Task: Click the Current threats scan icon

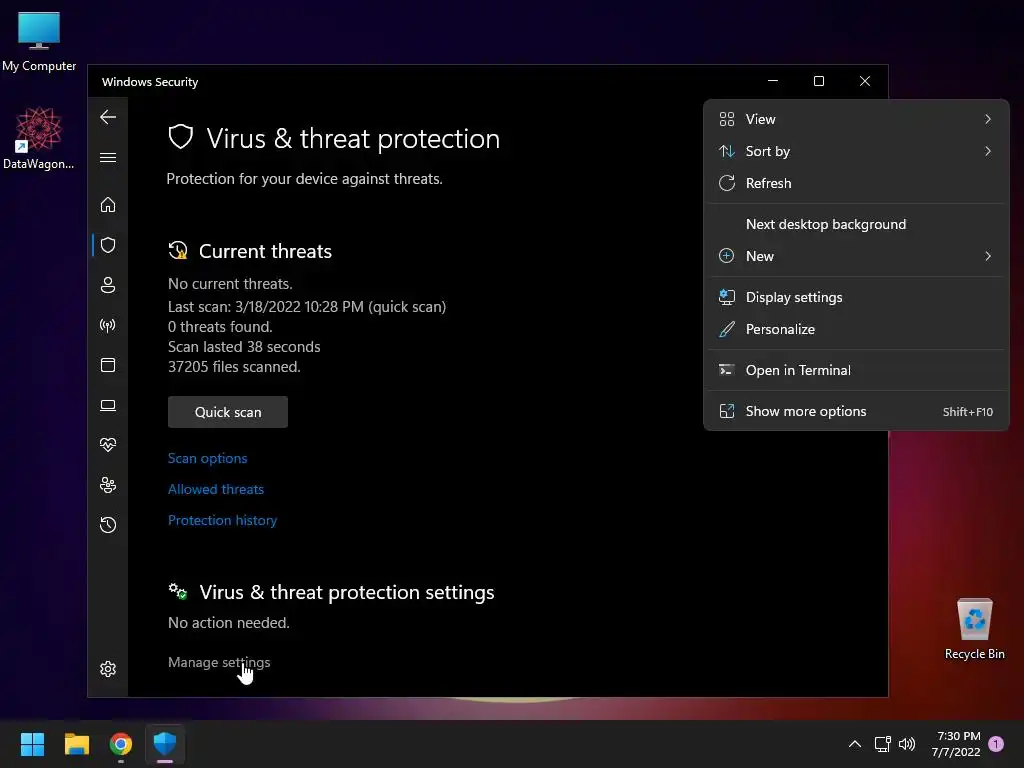Action: [178, 251]
